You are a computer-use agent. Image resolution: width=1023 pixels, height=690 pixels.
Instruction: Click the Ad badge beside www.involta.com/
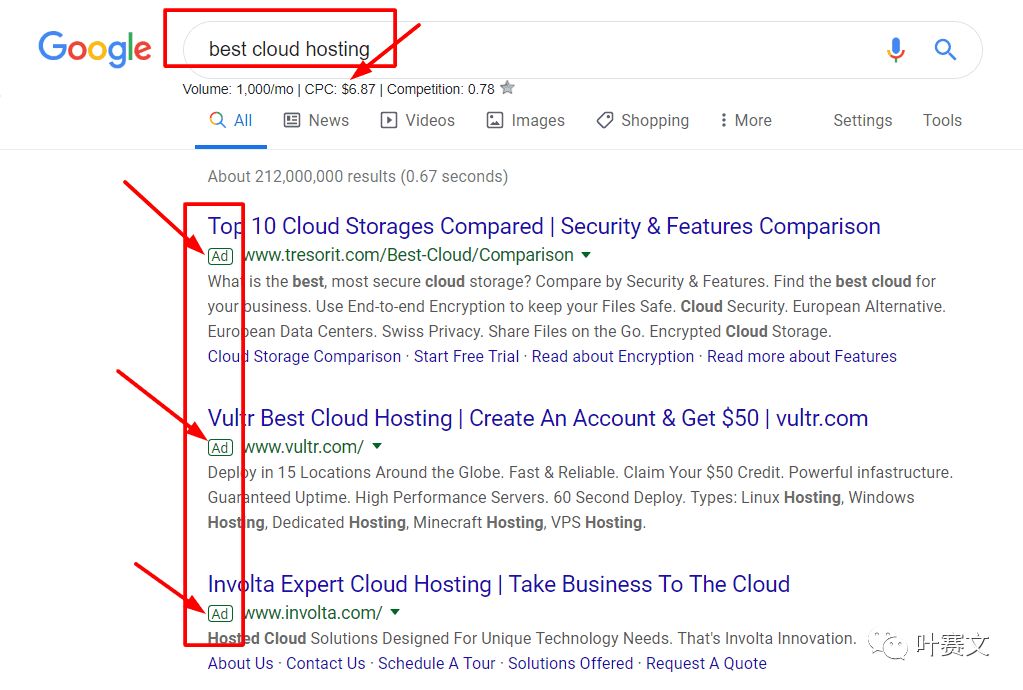pyautogui.click(x=221, y=614)
